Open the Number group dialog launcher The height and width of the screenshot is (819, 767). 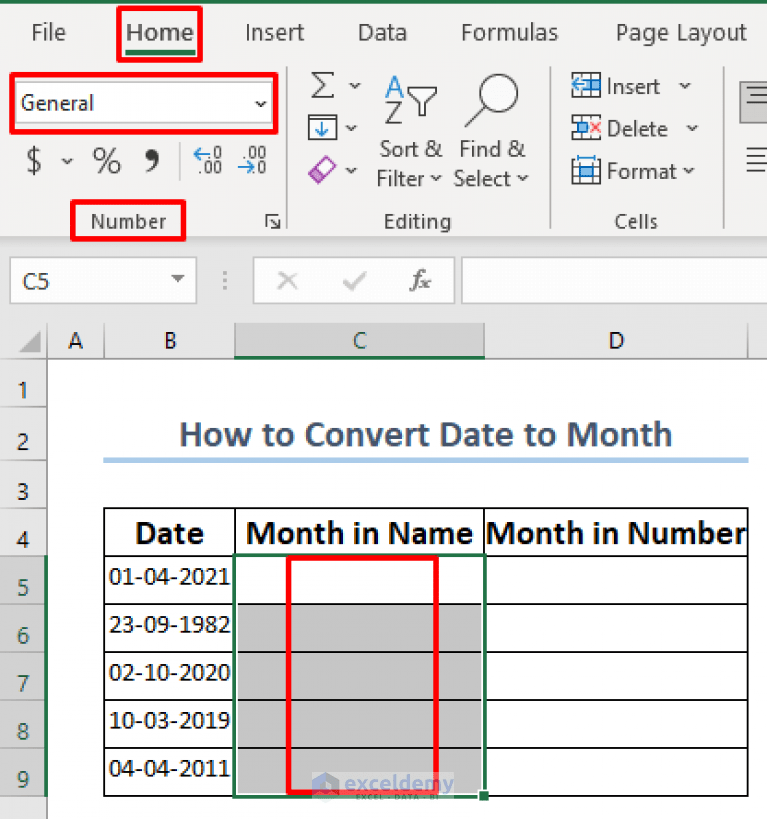272,221
